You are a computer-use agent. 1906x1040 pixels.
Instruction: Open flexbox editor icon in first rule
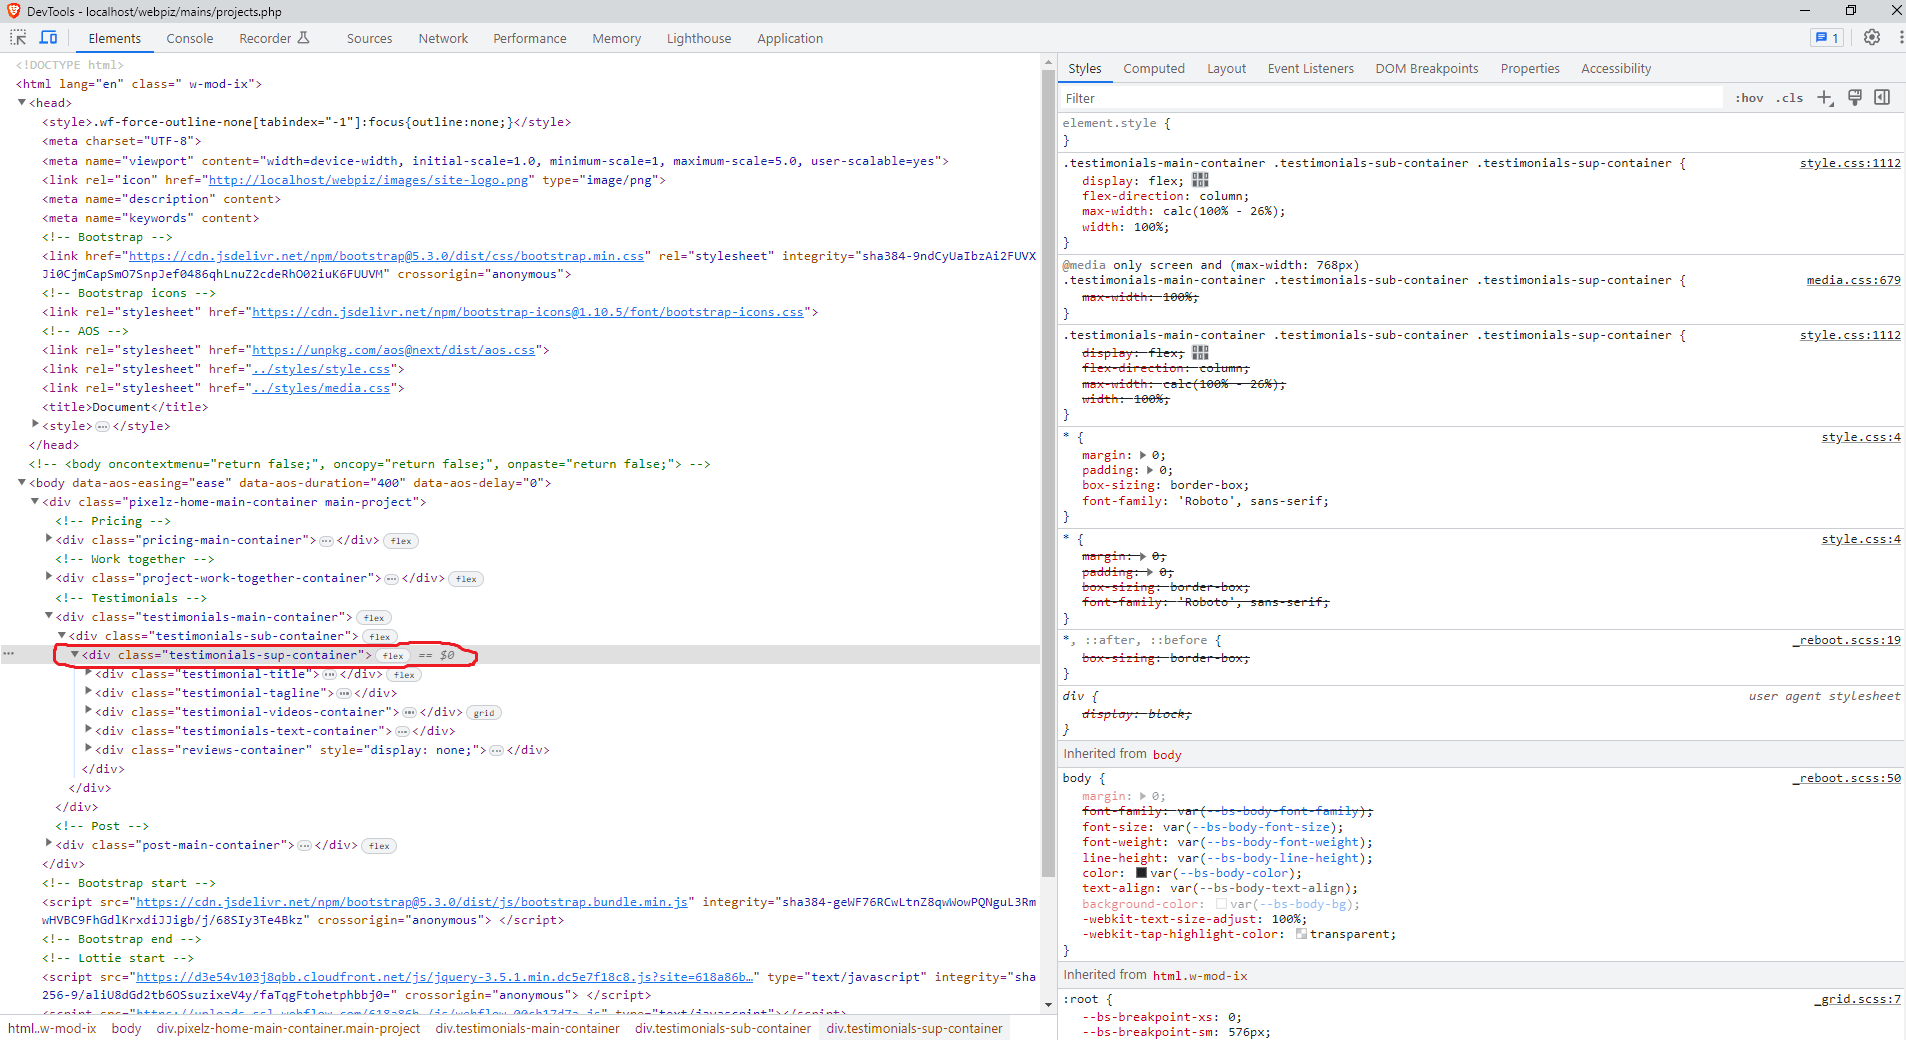[x=1201, y=180]
